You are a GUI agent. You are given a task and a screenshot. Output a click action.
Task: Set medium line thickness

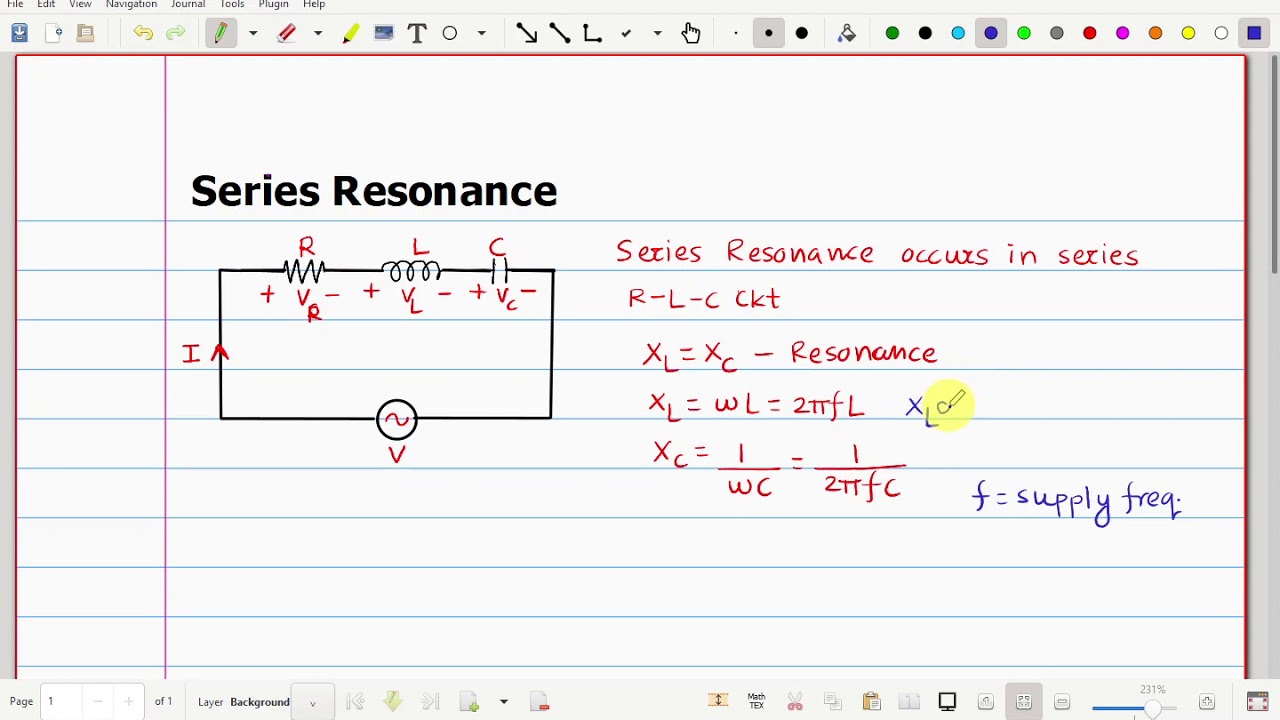[769, 33]
